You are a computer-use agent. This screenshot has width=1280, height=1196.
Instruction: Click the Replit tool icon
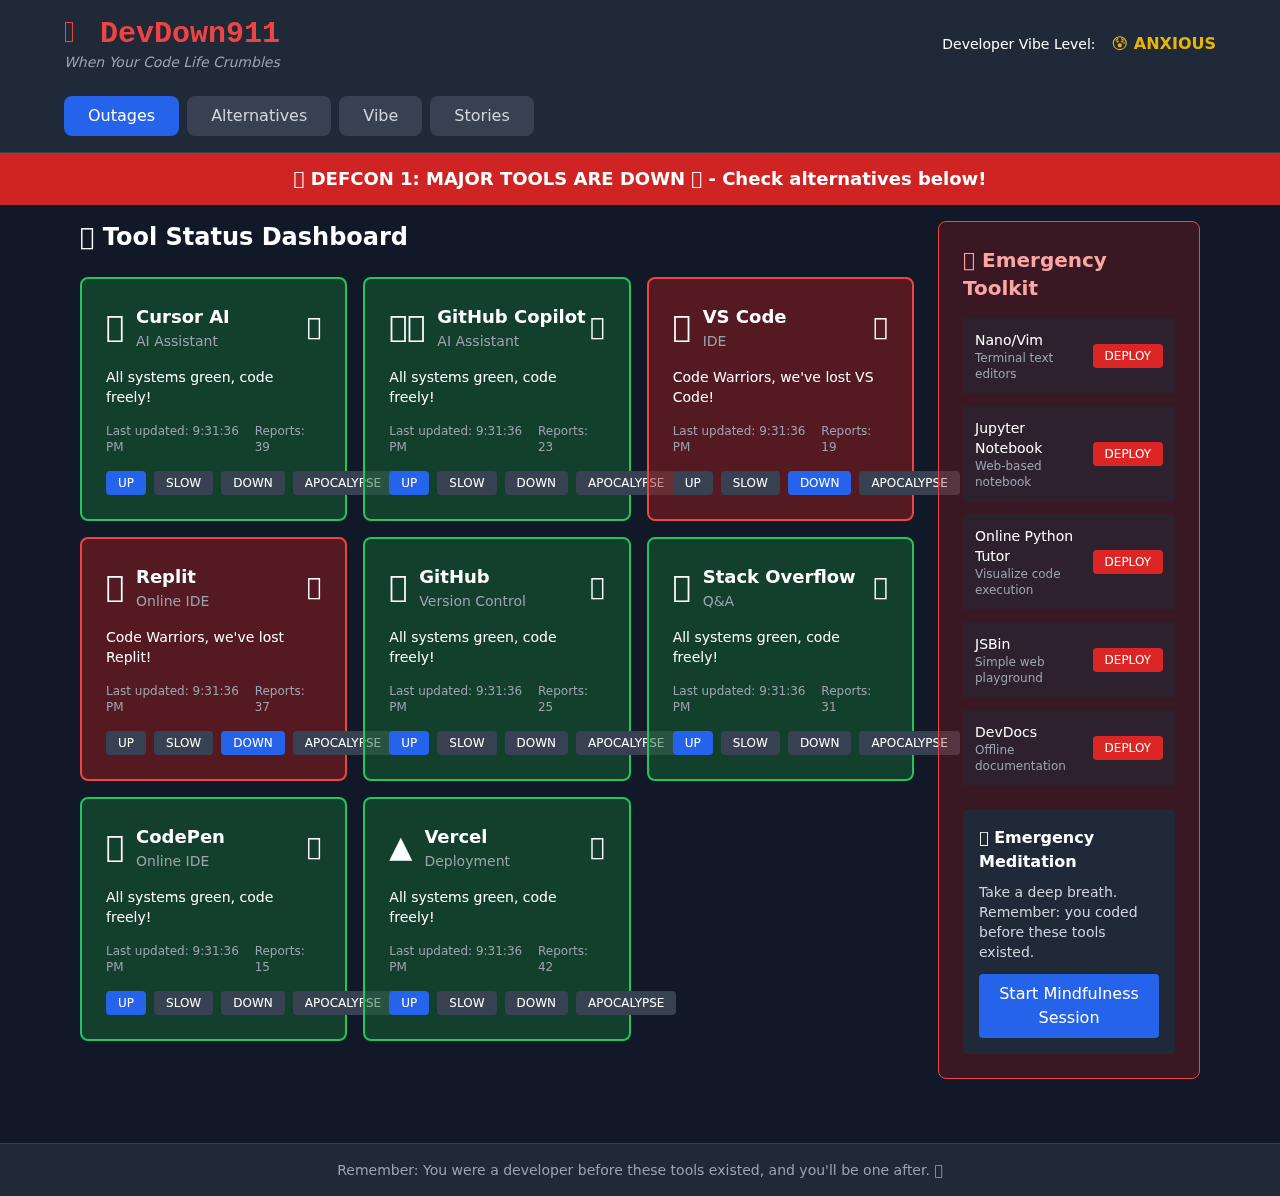(115, 588)
